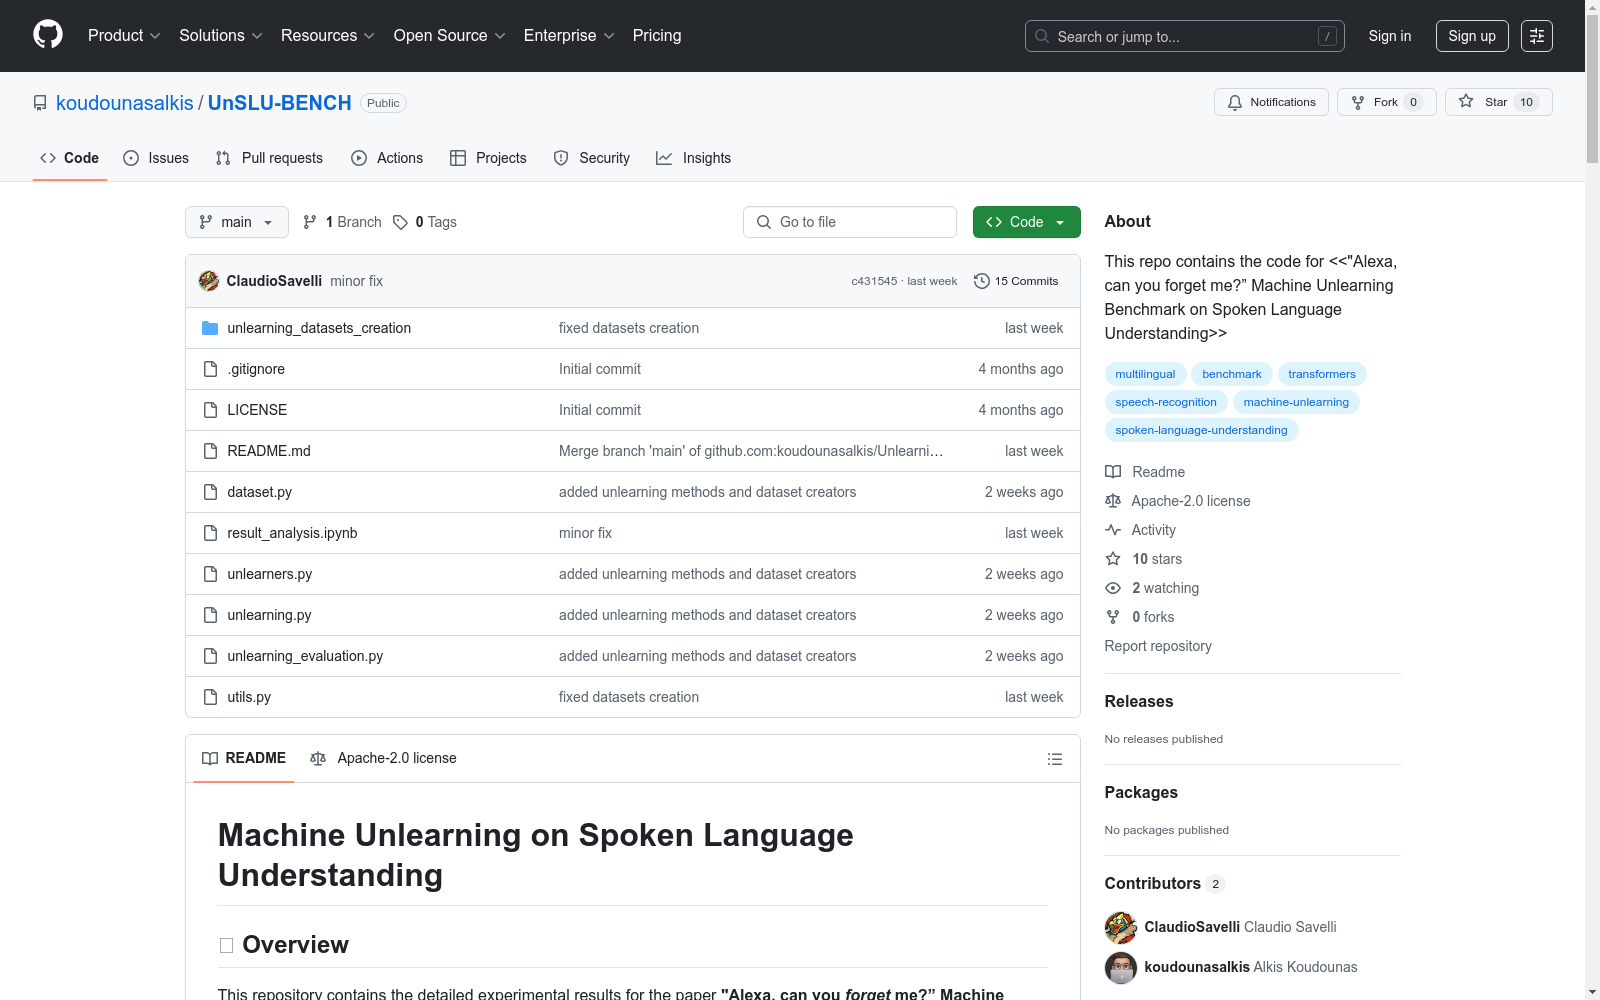Switch to the Security tab
The height and width of the screenshot is (1000, 1600).
coord(592,158)
